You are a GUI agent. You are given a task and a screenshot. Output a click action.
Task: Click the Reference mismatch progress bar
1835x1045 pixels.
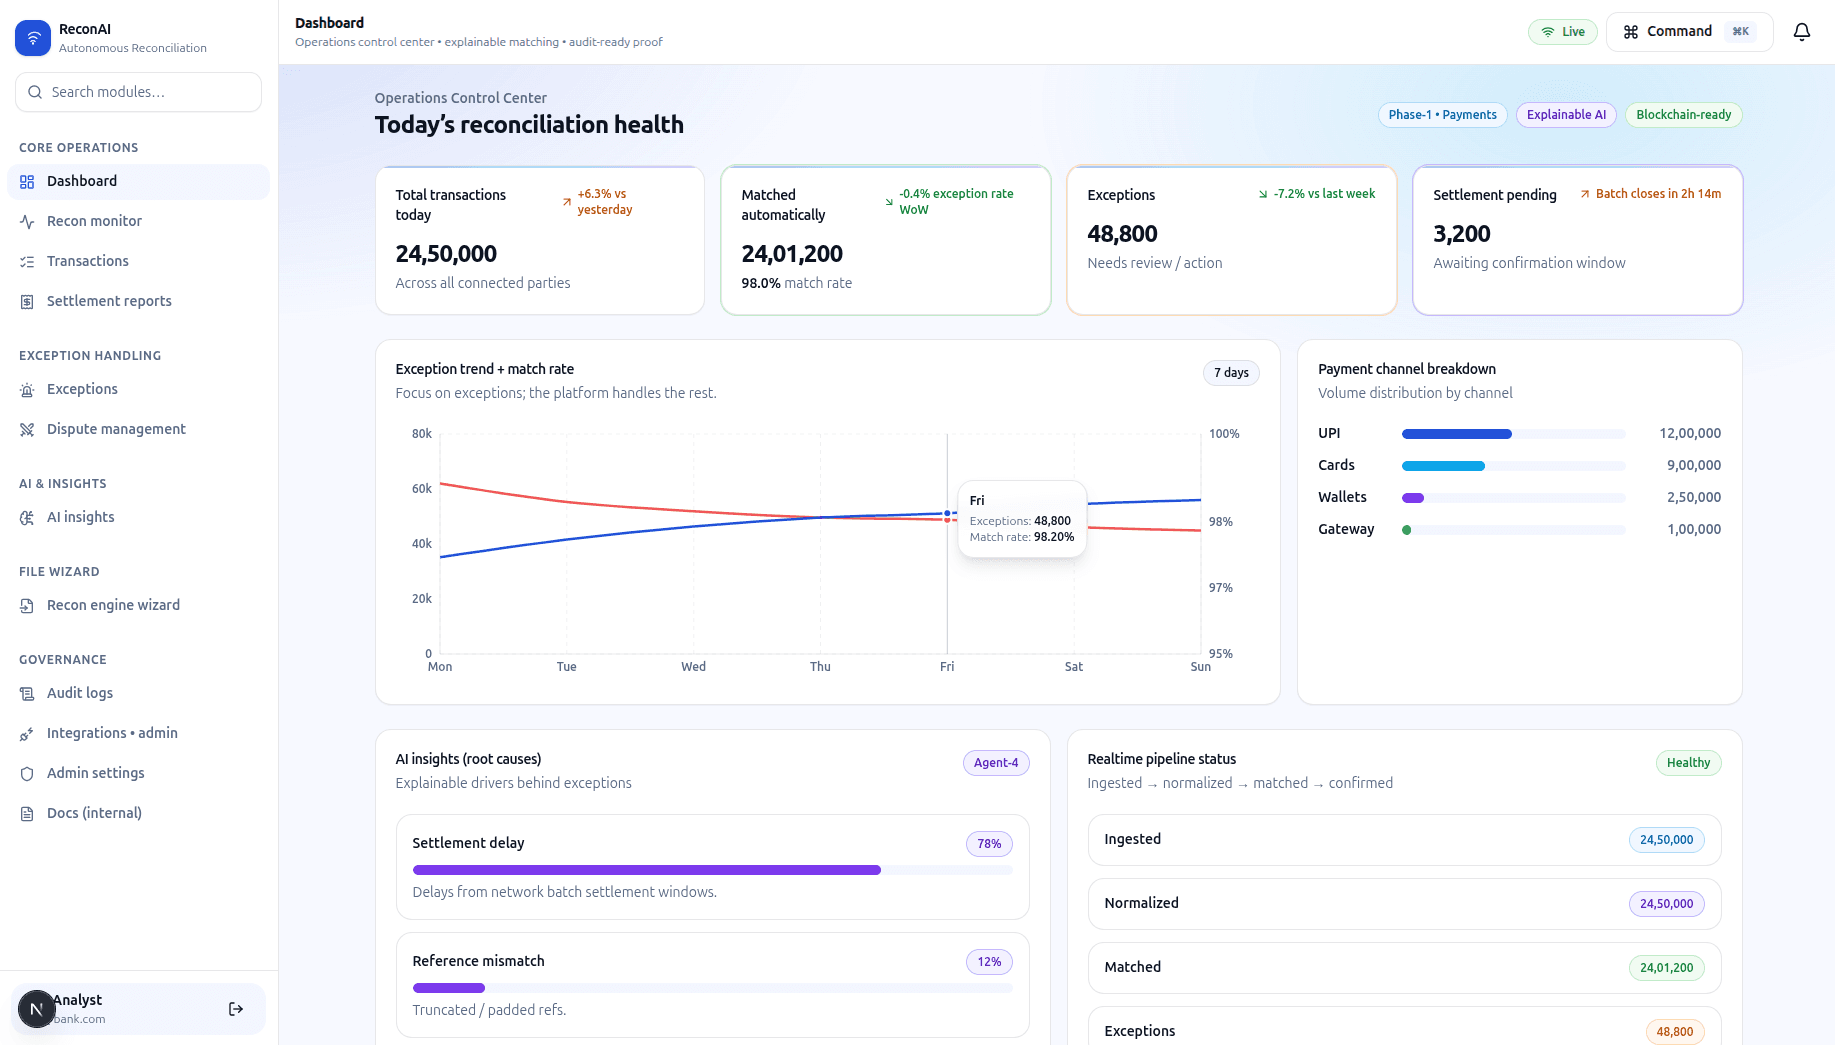pyautogui.click(x=713, y=988)
